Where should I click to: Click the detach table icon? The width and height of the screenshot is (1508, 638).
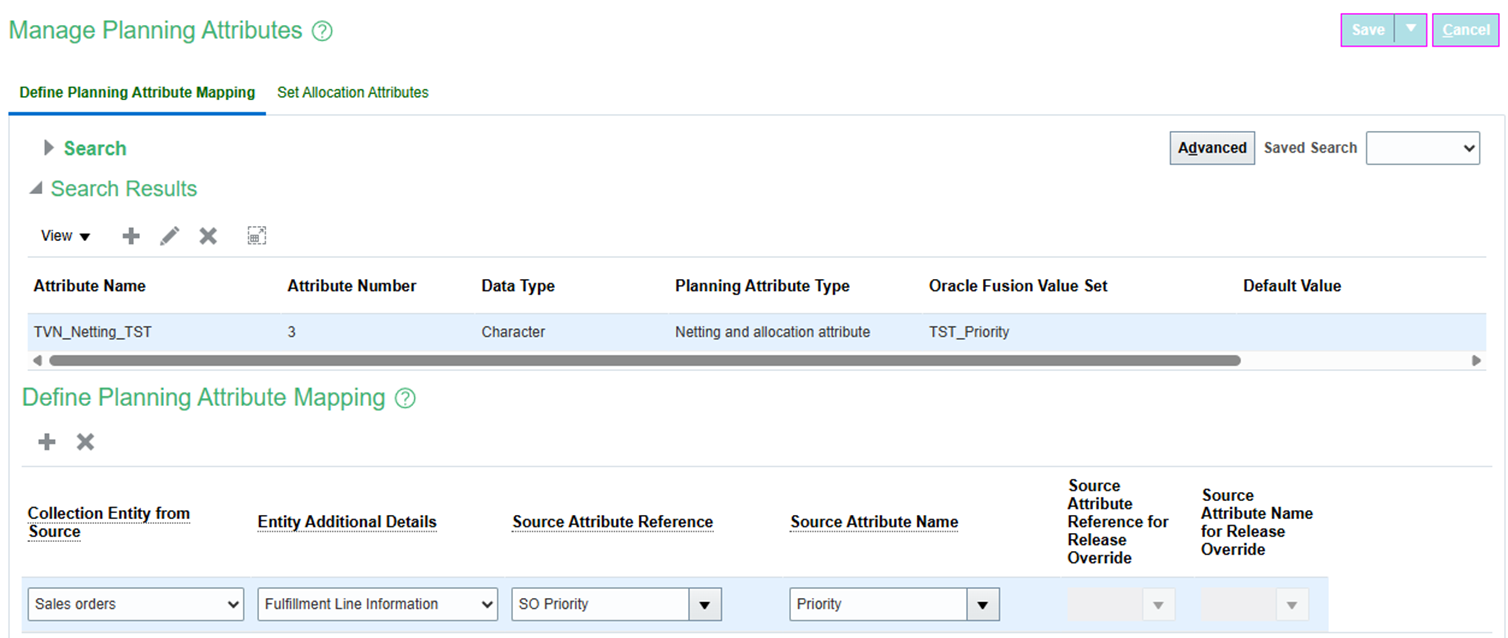tap(257, 236)
